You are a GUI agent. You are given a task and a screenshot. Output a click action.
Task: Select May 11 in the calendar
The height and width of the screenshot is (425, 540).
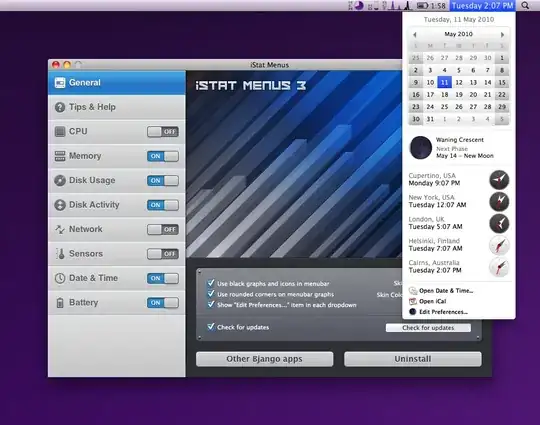coord(444,82)
